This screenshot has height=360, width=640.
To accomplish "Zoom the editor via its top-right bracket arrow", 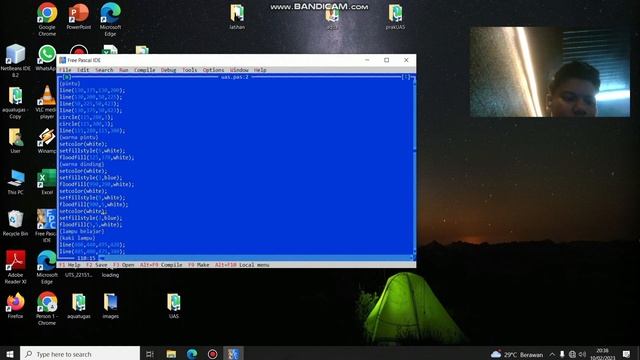I will point(406,77).
